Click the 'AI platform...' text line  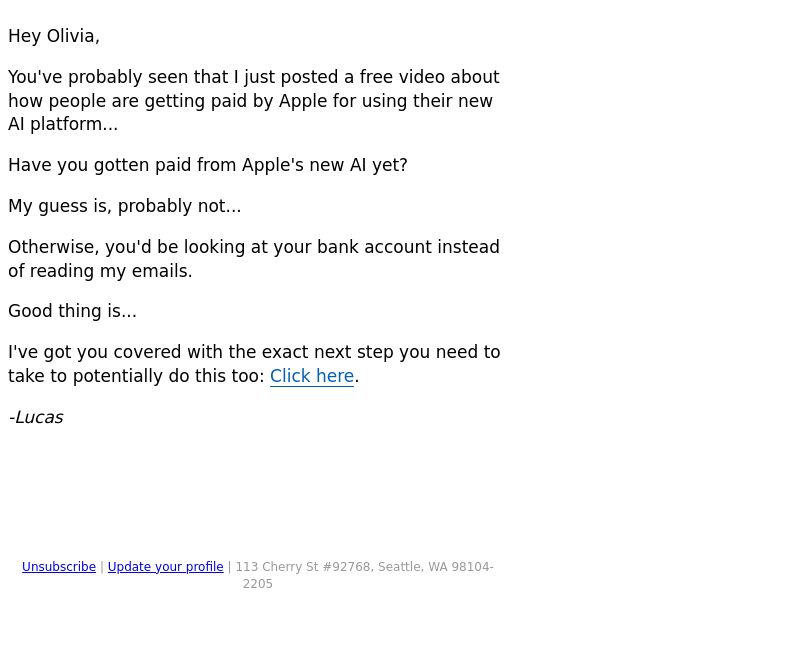[63, 124]
